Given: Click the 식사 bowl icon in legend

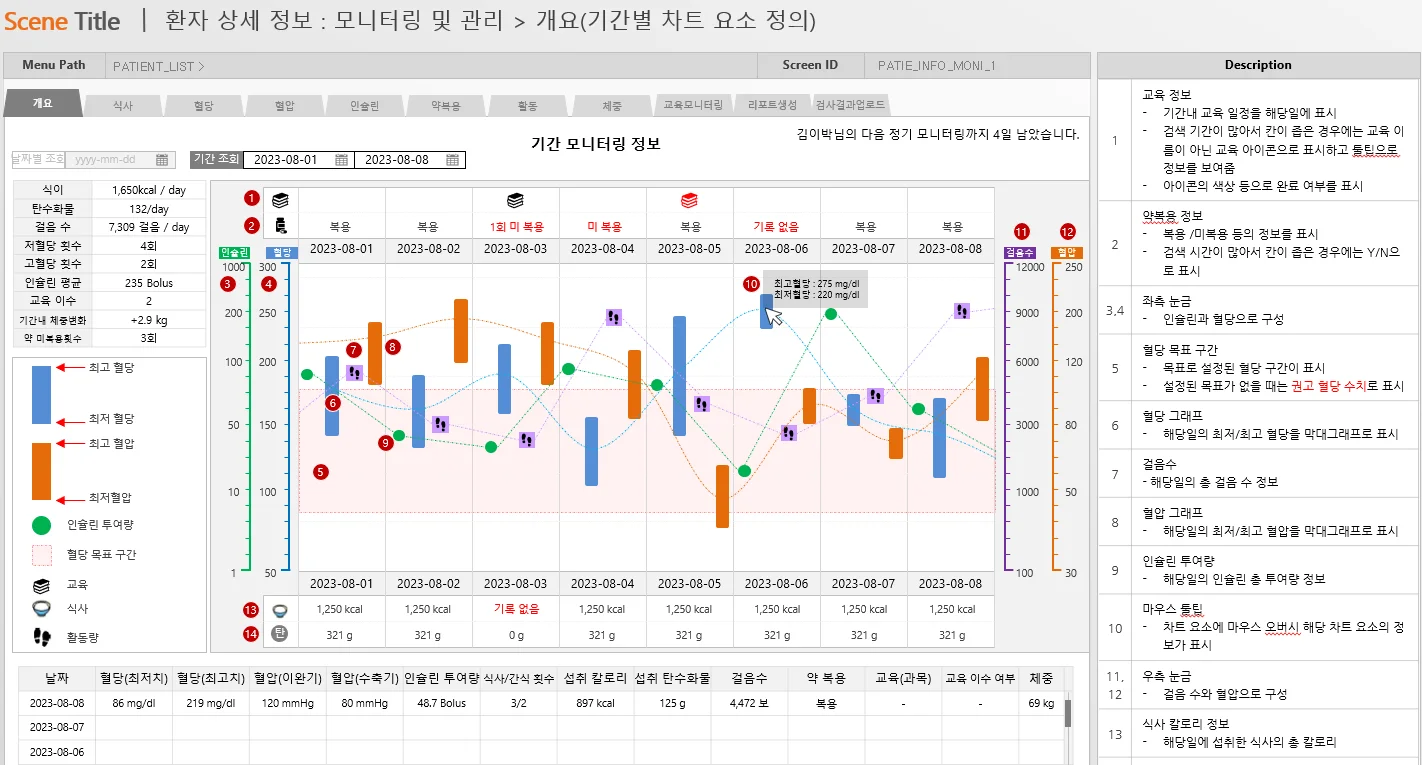Looking at the screenshot, I should pos(41,608).
